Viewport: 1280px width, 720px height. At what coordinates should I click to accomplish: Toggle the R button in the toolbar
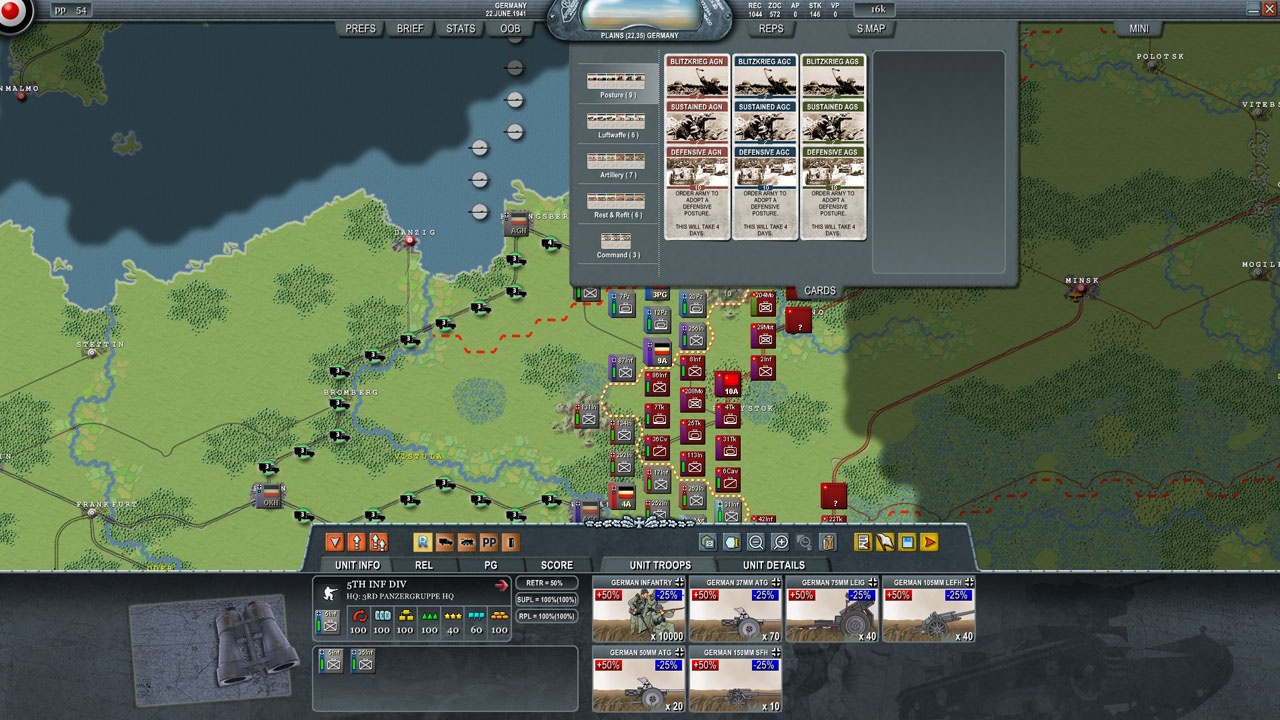click(x=422, y=542)
